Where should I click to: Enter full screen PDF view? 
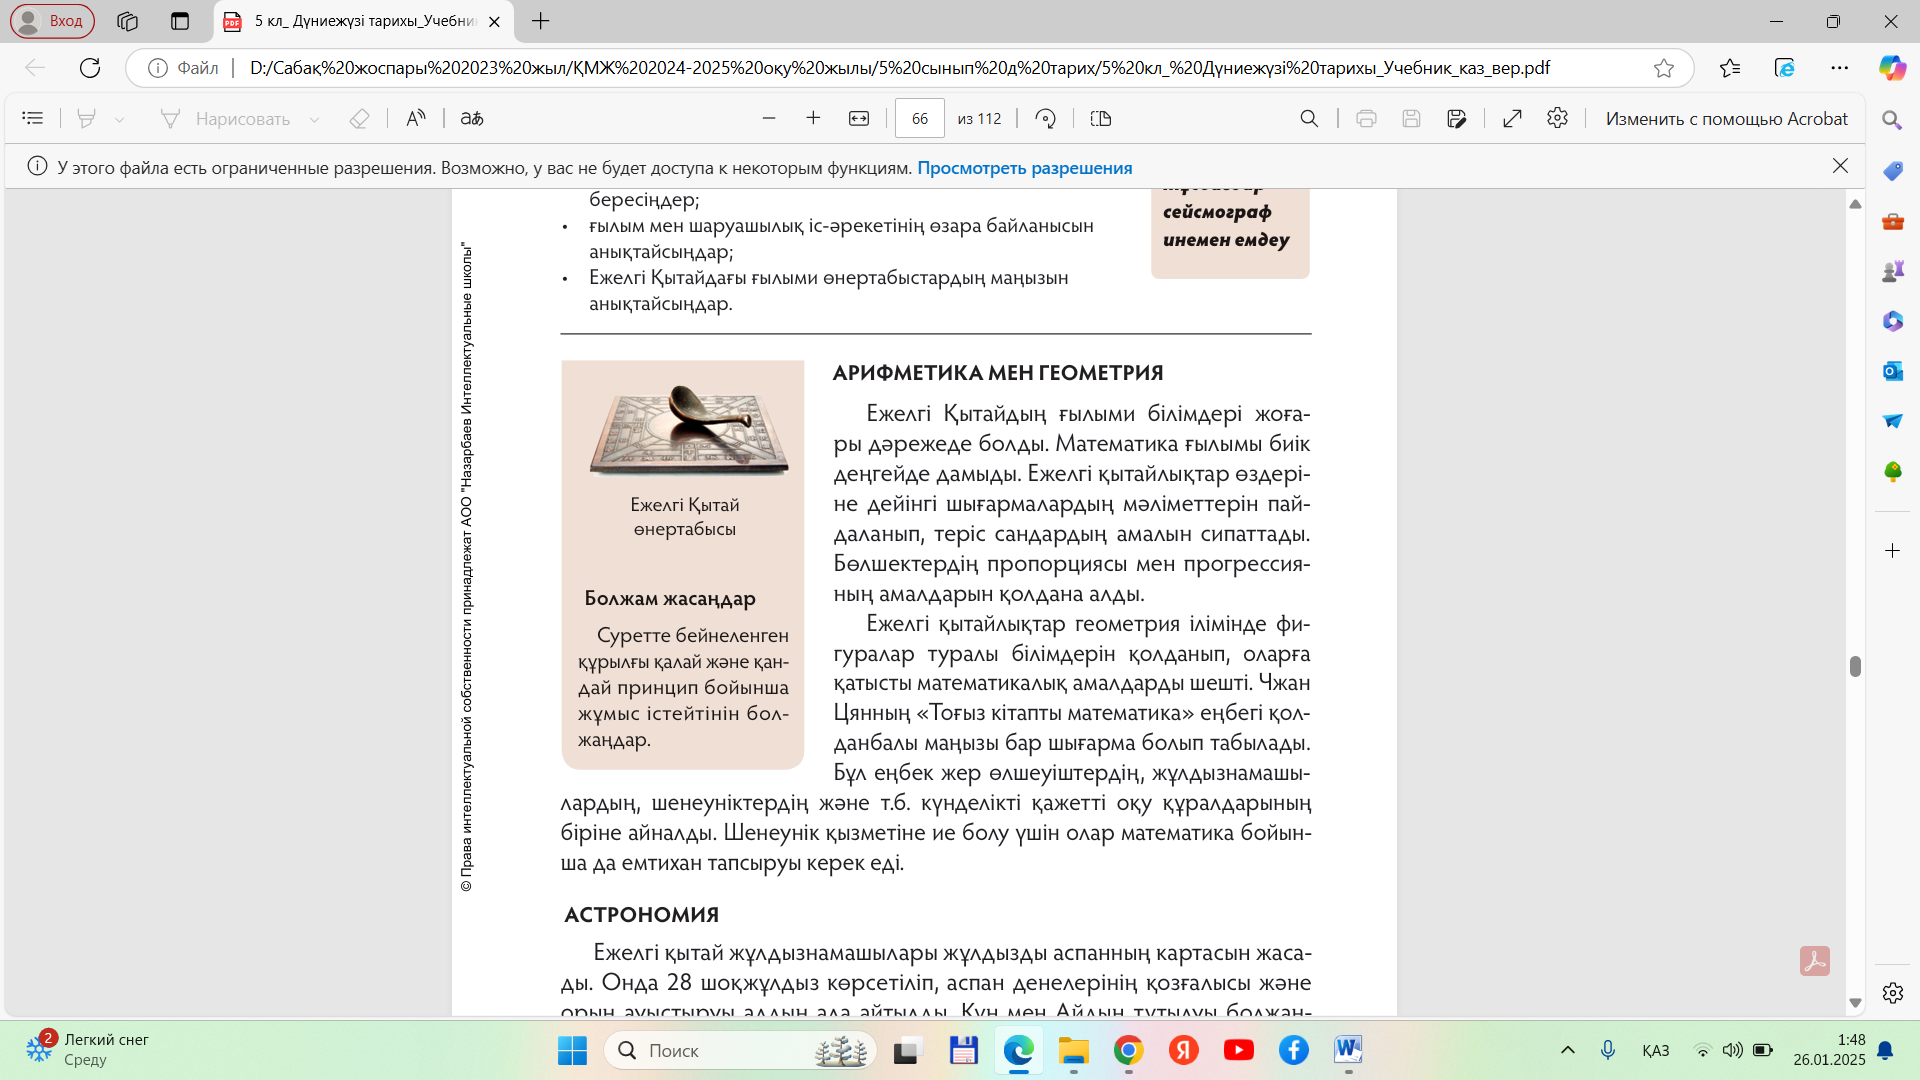(1512, 119)
